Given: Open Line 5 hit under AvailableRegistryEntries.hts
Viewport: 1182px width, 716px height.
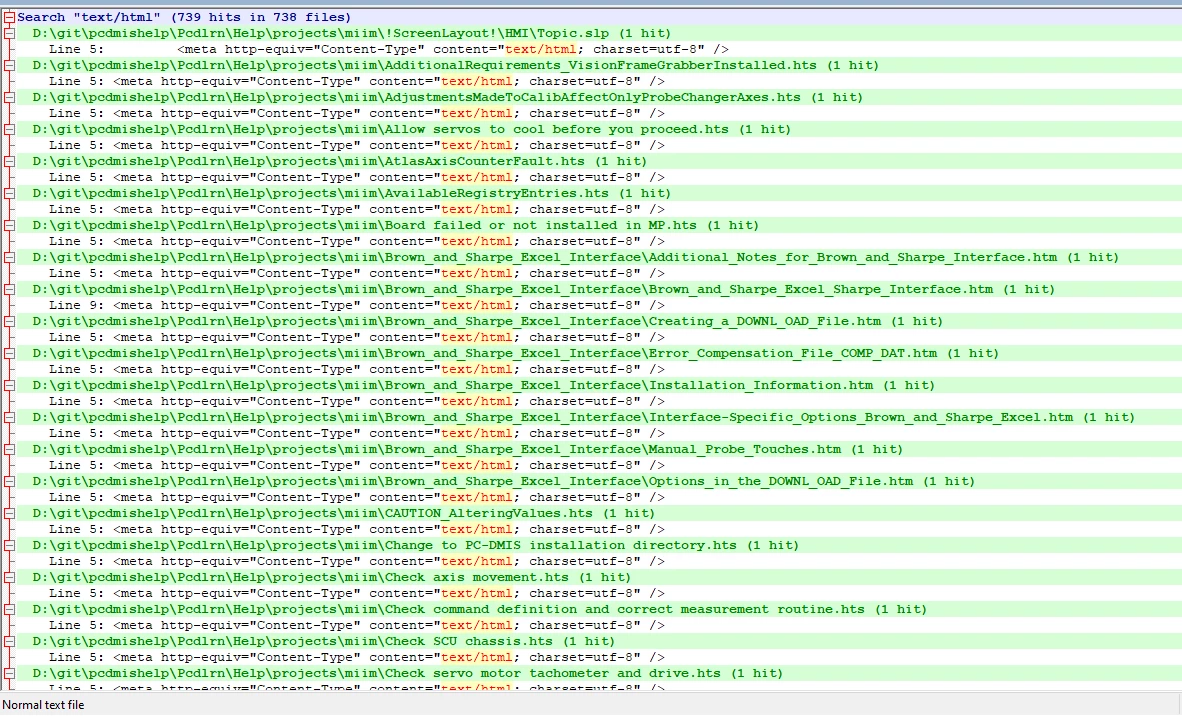Looking at the screenshot, I should point(357,210).
